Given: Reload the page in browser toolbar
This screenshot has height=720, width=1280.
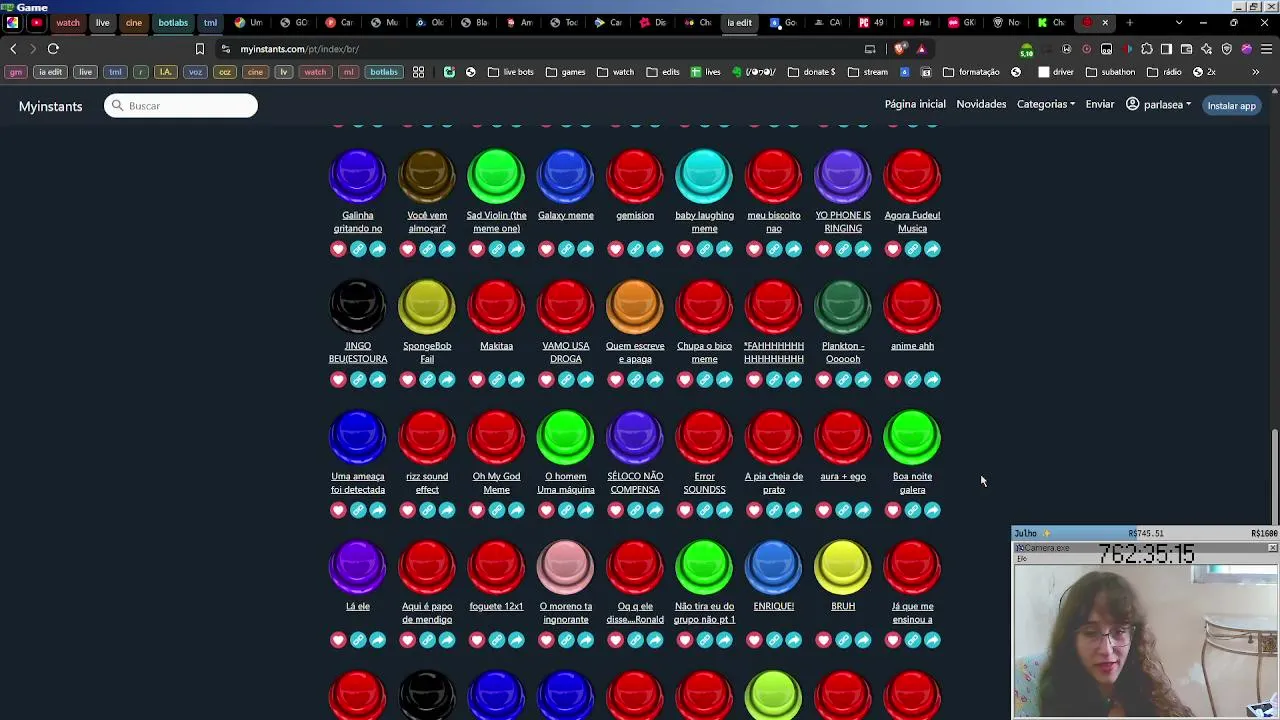Looking at the screenshot, I should tap(53, 49).
